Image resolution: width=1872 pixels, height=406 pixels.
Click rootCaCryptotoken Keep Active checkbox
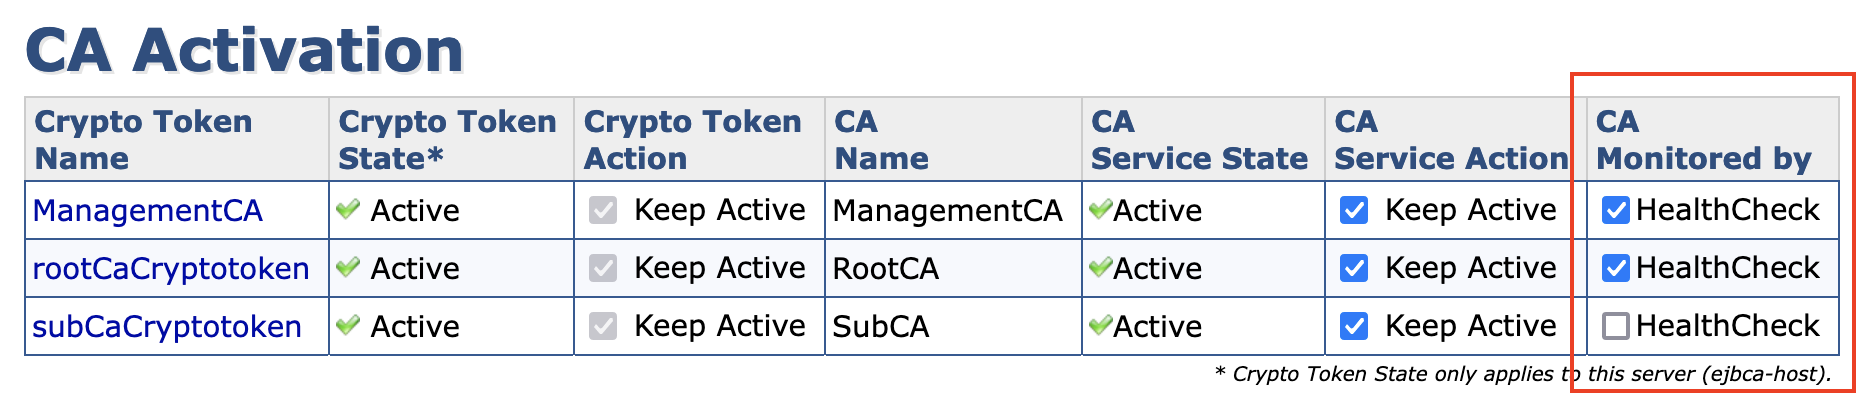point(603,268)
